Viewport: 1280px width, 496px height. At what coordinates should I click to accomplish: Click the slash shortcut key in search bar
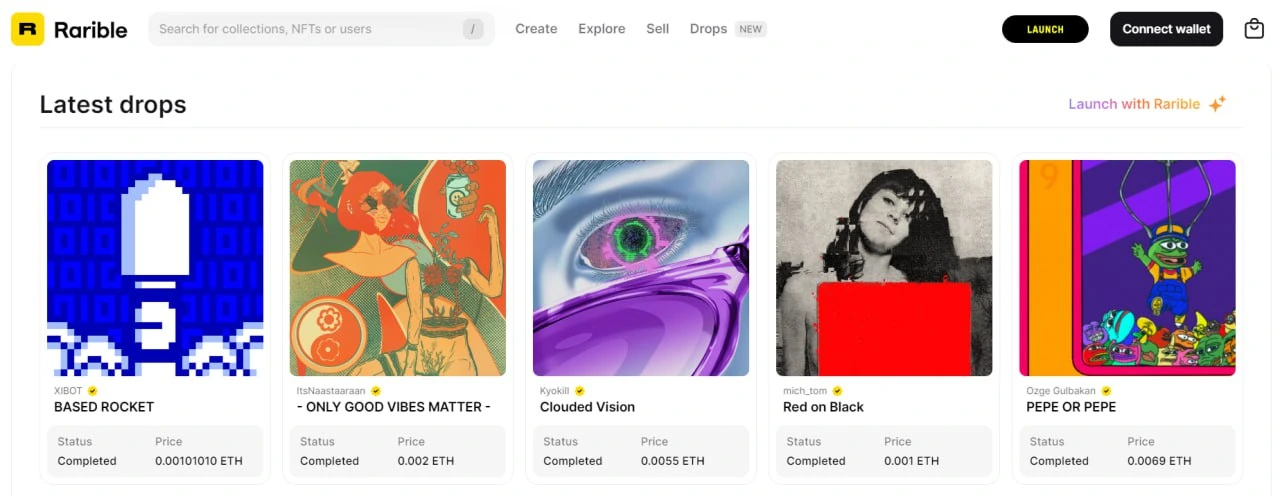[473, 29]
